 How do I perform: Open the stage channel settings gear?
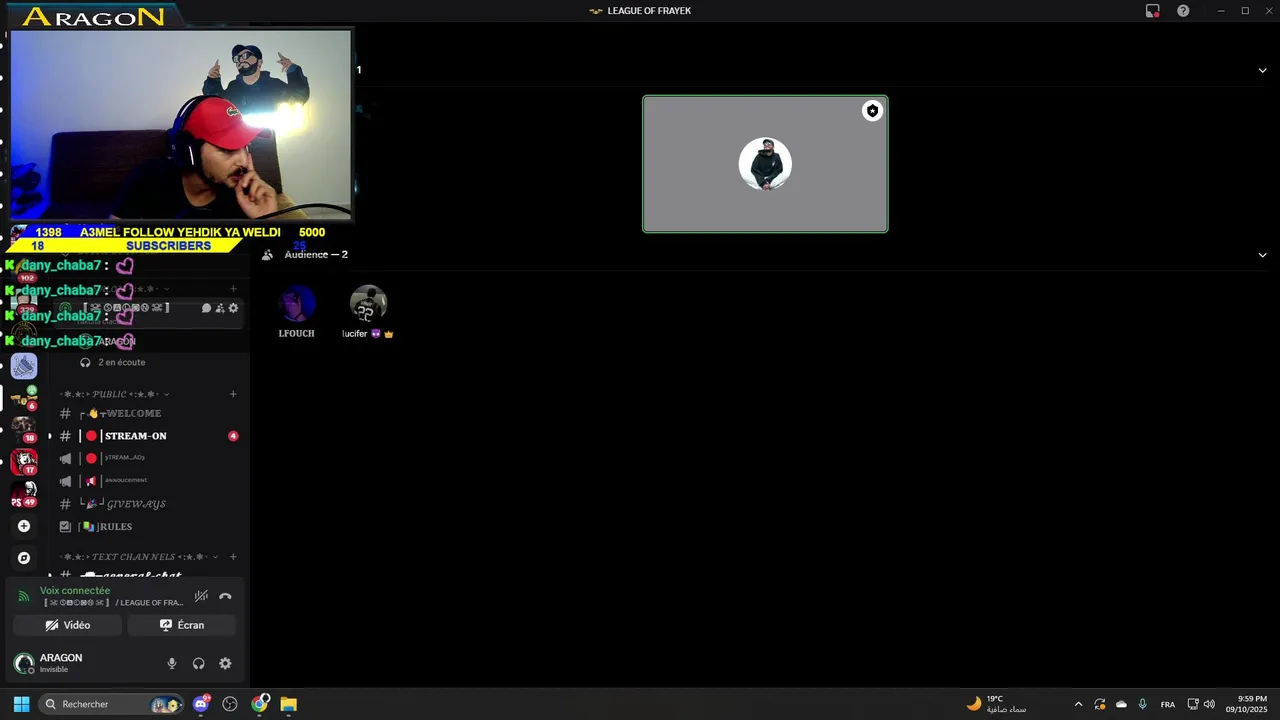tap(234, 308)
